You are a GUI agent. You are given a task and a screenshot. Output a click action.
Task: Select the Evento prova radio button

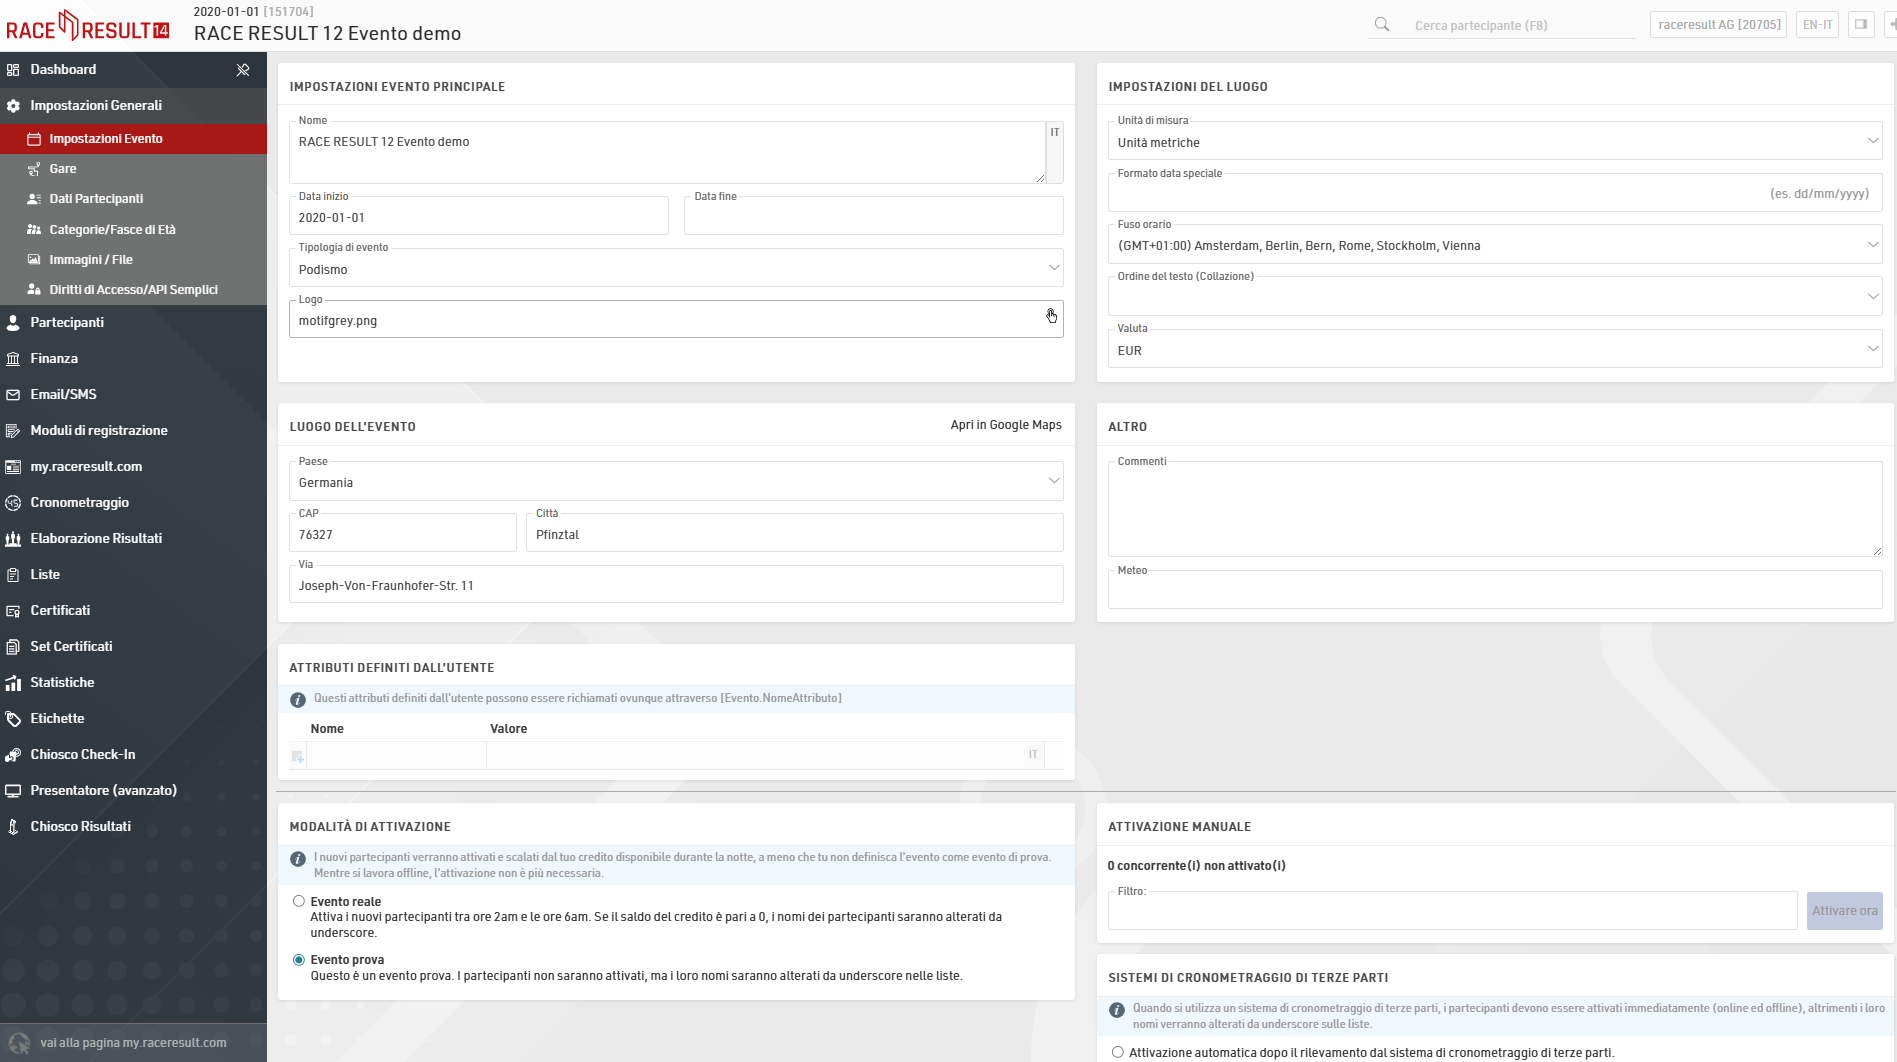tap(299, 959)
